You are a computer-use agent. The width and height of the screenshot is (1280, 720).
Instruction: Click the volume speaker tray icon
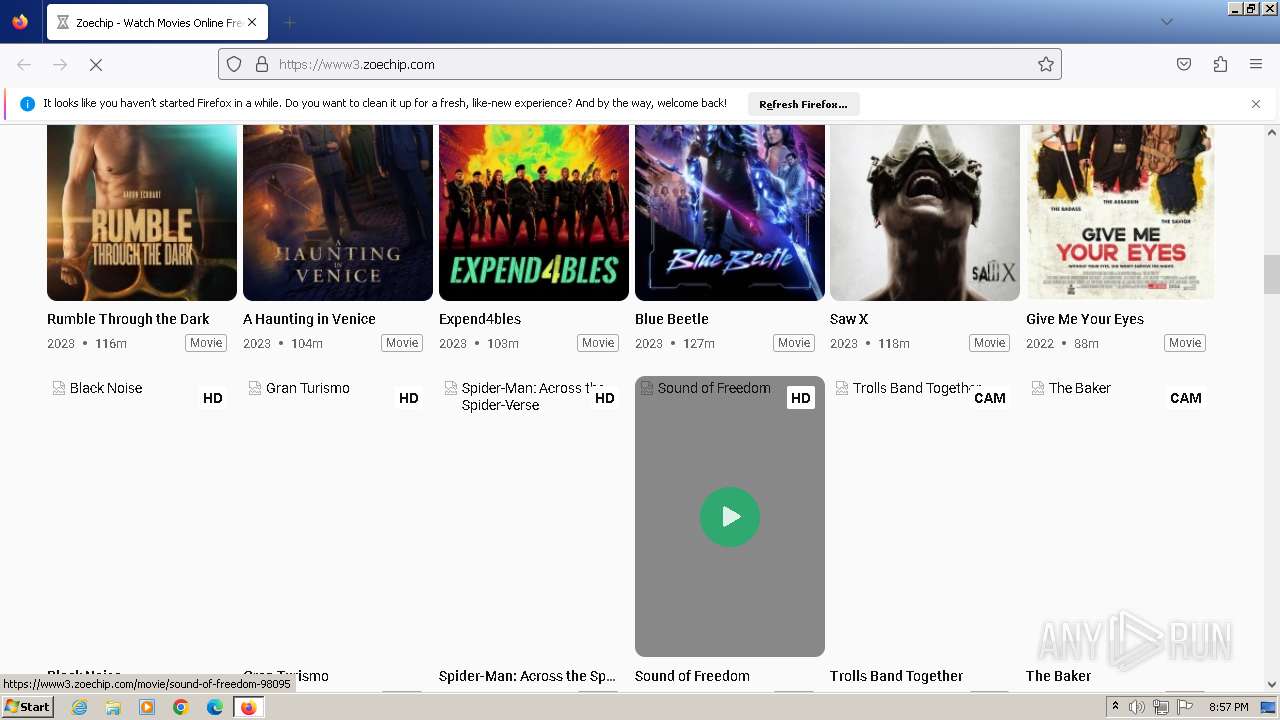pyautogui.click(x=1137, y=707)
